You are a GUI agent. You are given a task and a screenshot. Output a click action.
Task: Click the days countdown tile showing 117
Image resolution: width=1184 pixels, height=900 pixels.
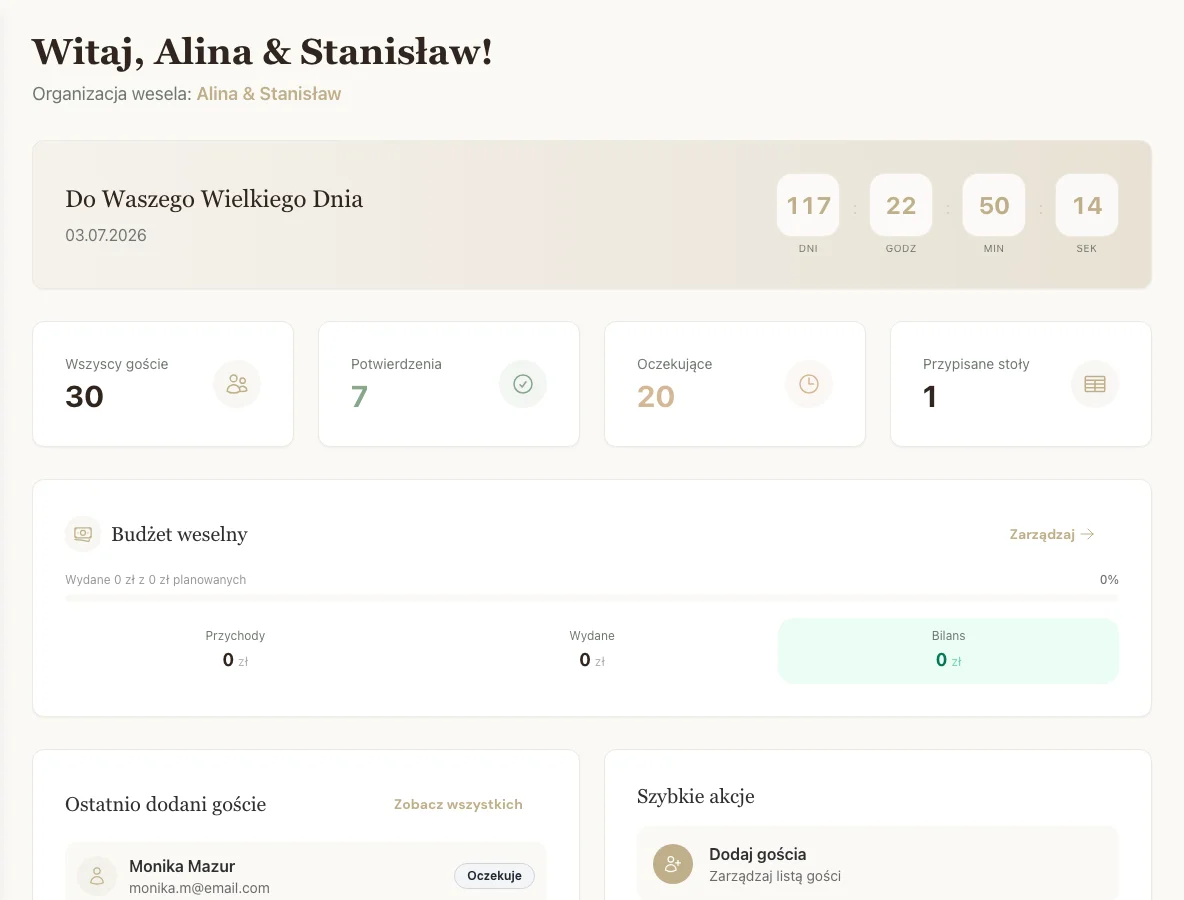[808, 205]
